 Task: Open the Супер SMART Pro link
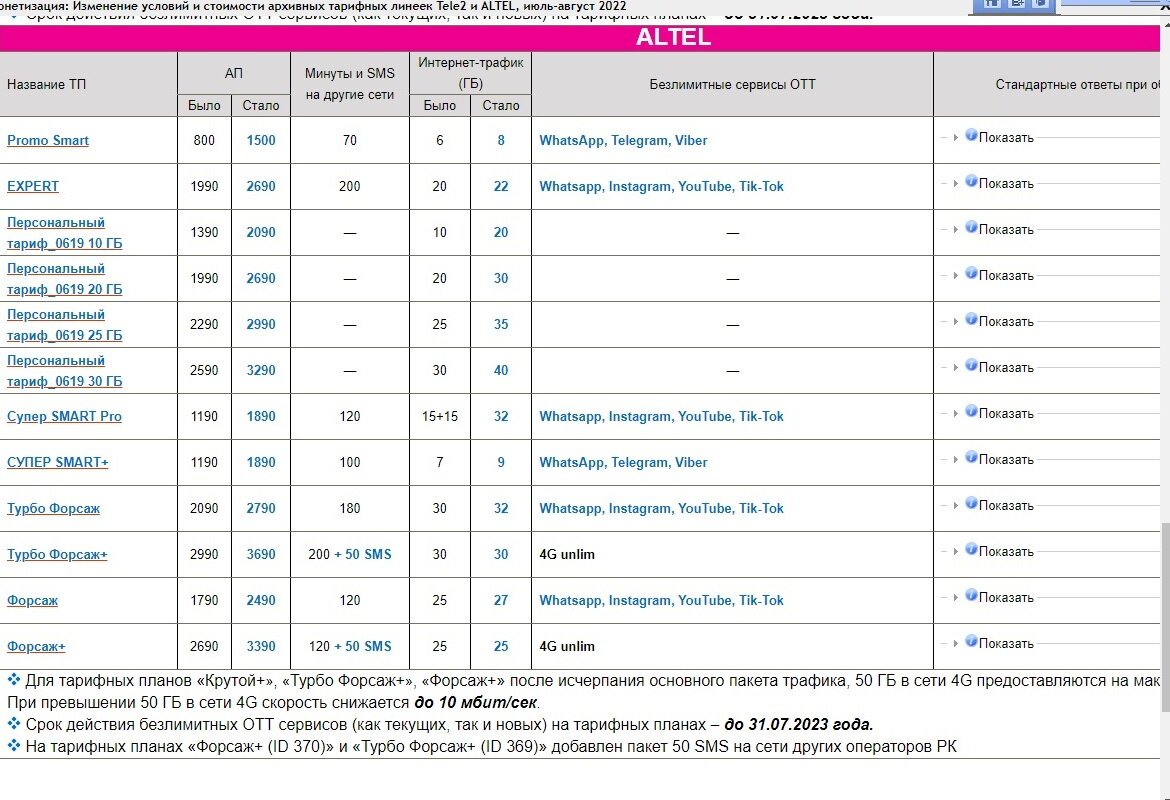(64, 416)
